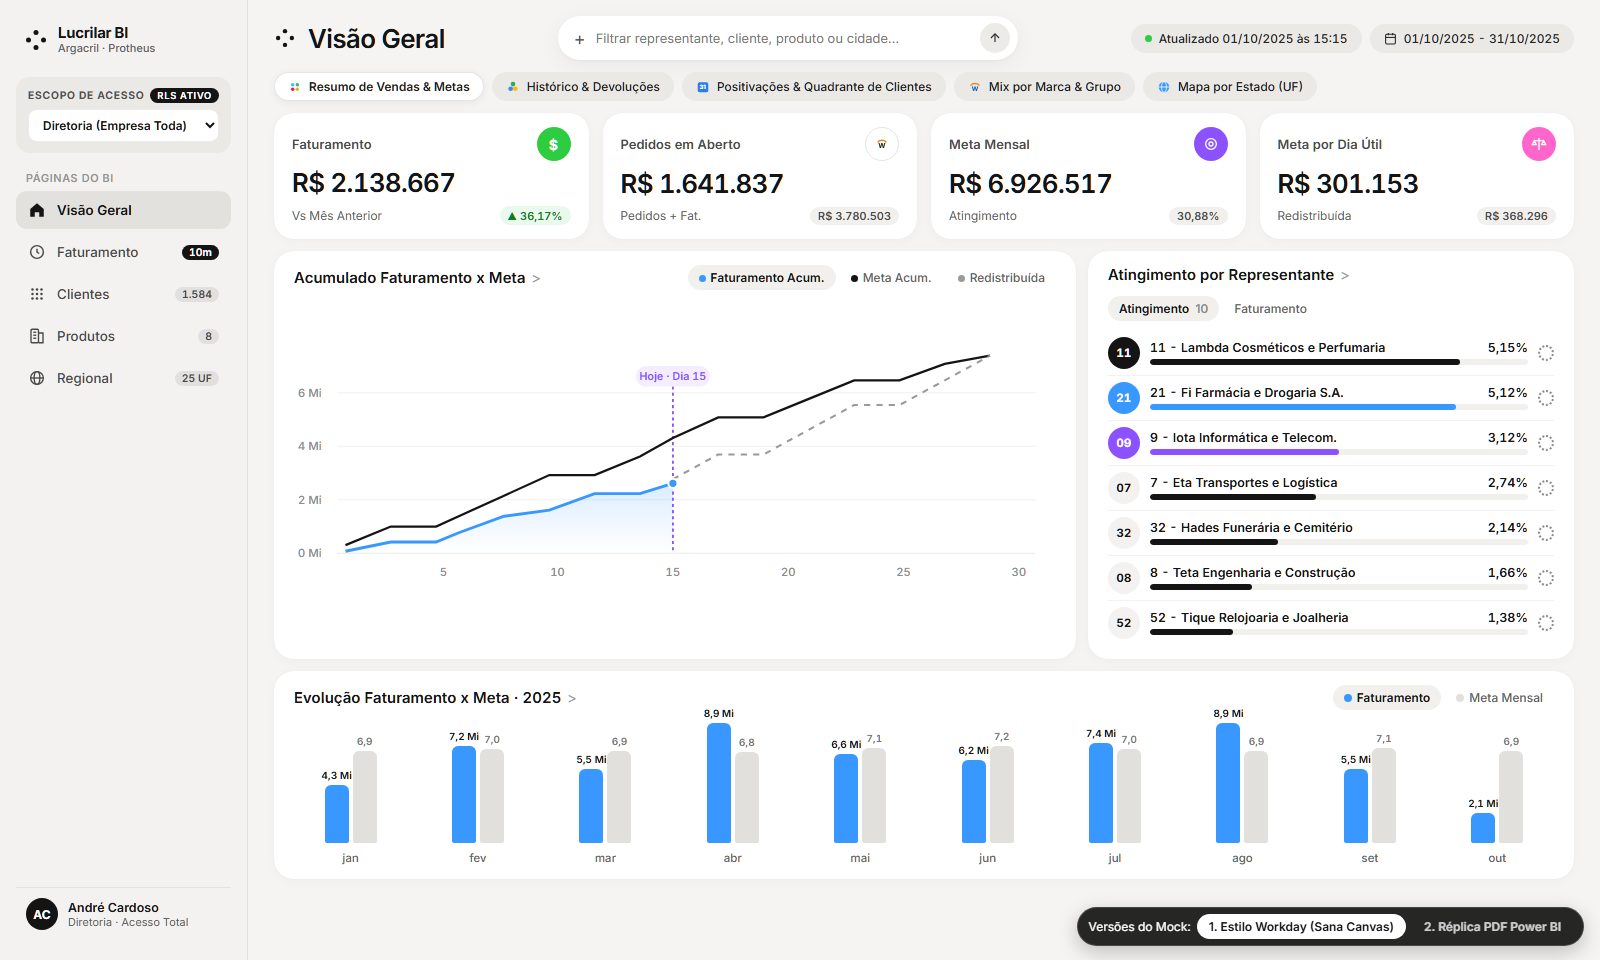Click the green dollar Faturamento icon
The width and height of the screenshot is (1600, 960).
(x=554, y=144)
